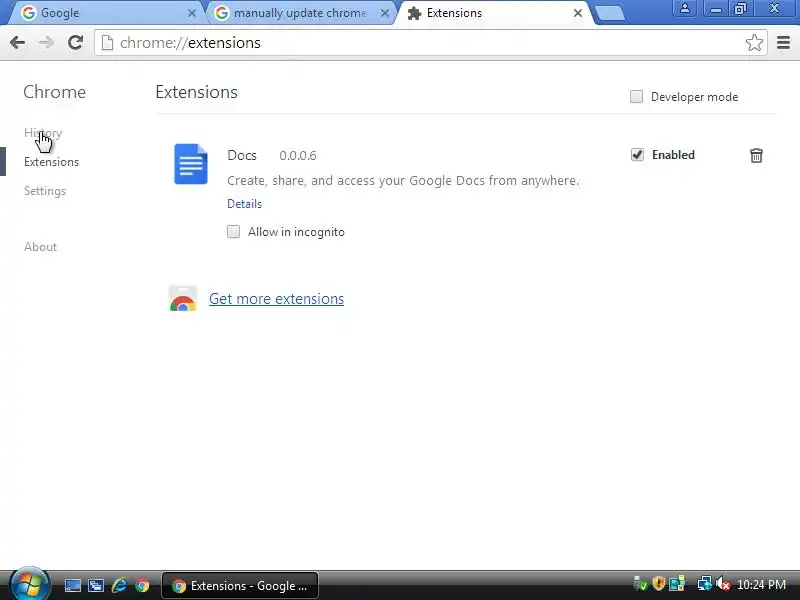Viewport: 800px width, 600px height.
Task: Reload the current page
Action: pyautogui.click(x=76, y=43)
